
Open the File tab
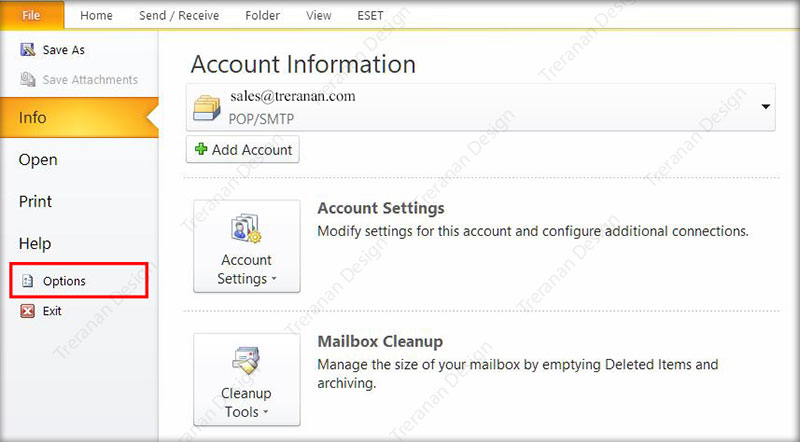(x=32, y=15)
